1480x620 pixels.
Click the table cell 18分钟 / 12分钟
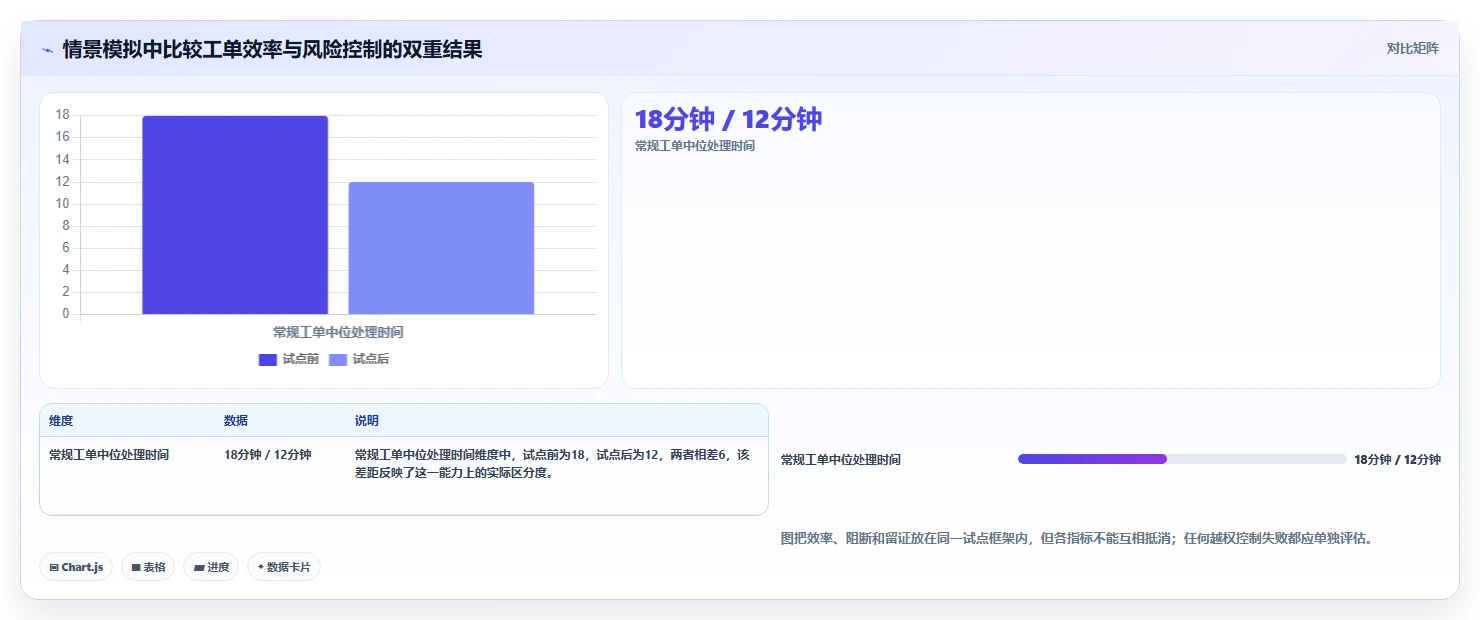pos(267,455)
